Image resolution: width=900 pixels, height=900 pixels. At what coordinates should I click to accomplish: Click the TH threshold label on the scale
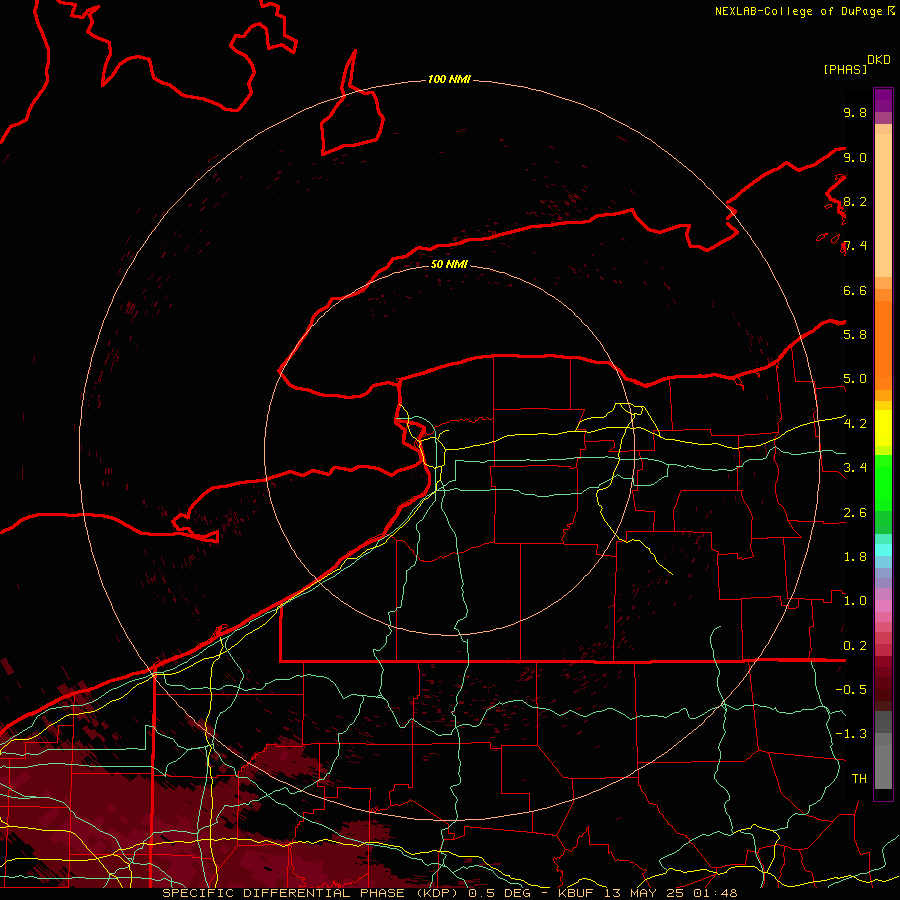859,778
